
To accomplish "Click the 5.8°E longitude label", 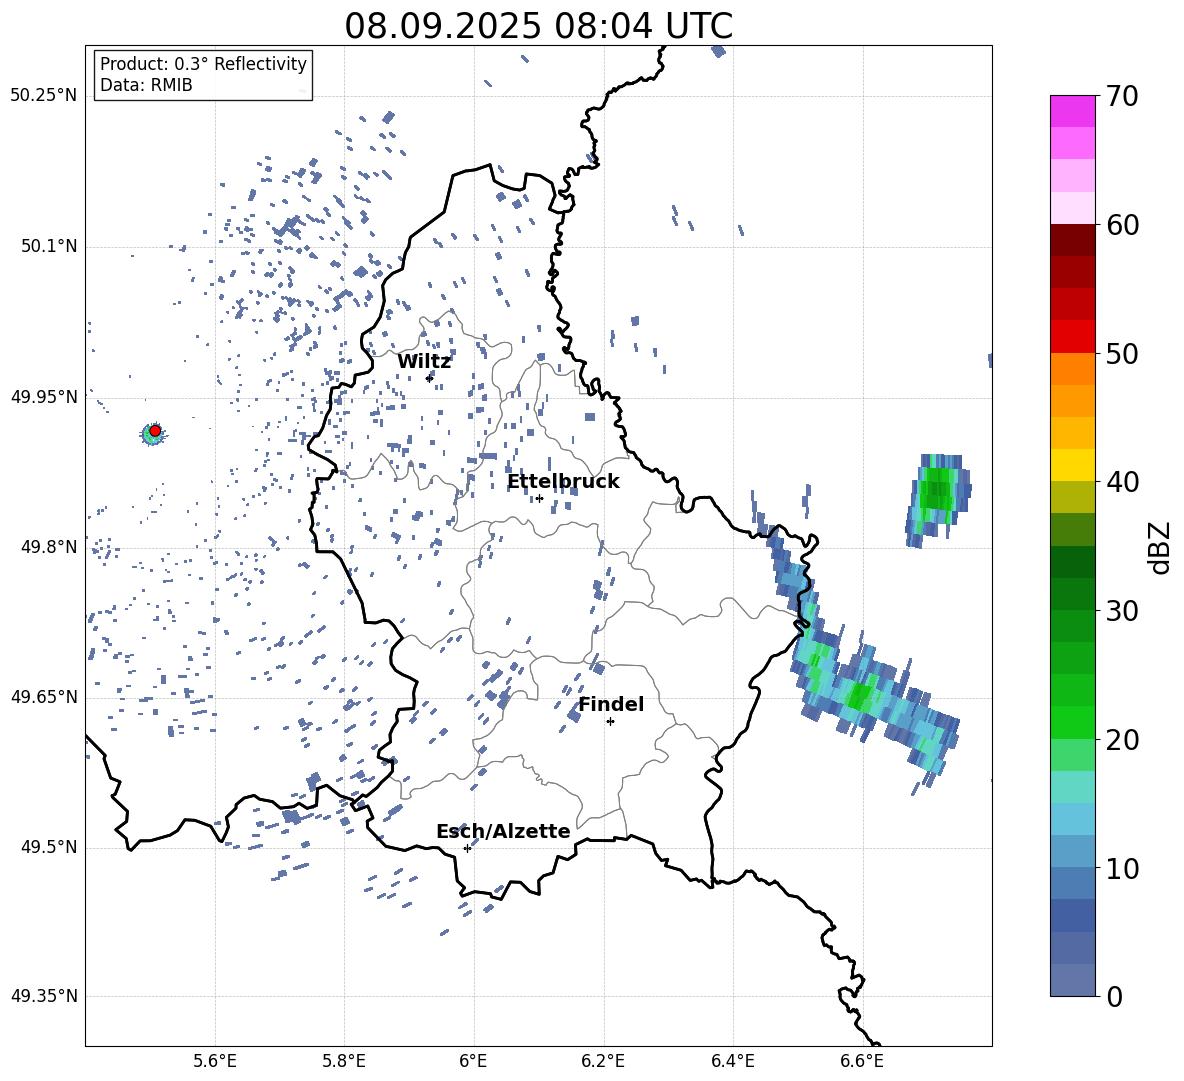I will (x=344, y=1061).
